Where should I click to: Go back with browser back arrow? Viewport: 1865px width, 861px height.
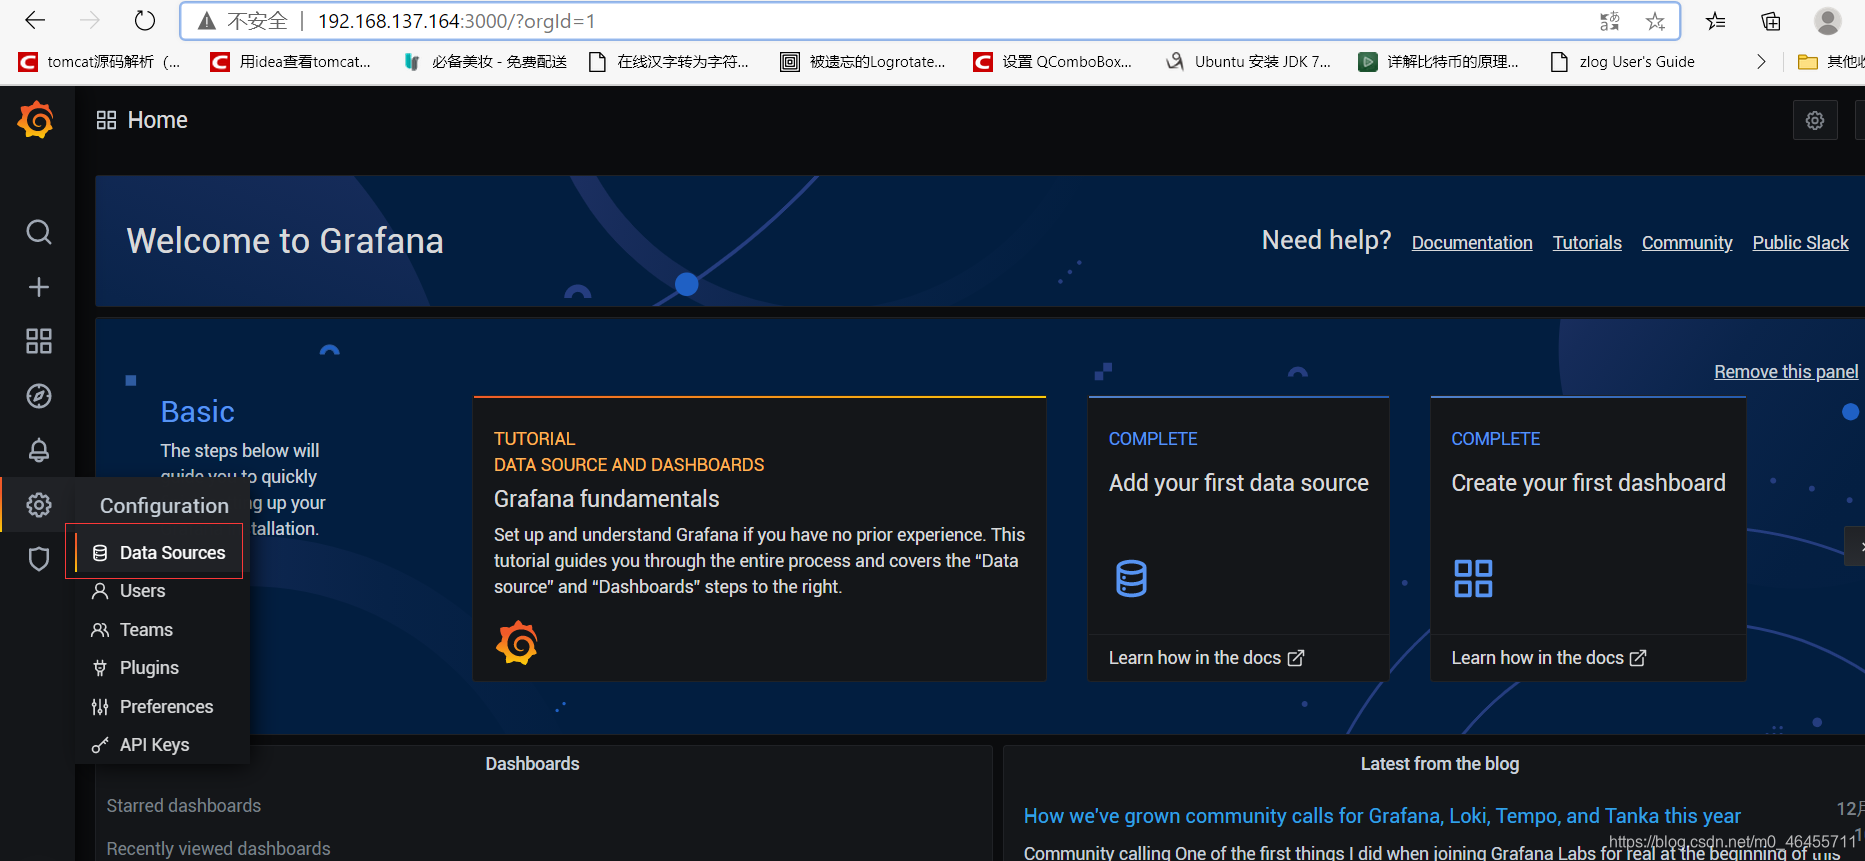point(35,20)
